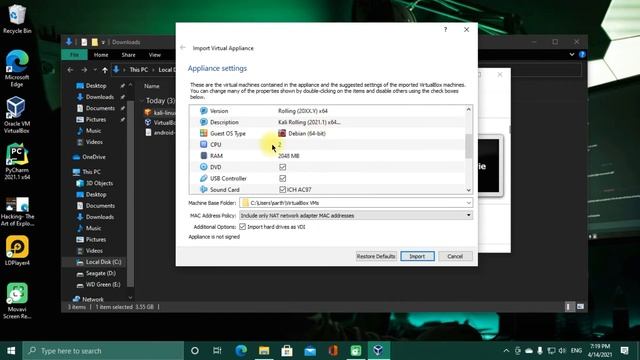This screenshot has height=360, width=640.
Task: Open Office app from the taskbar
Action: (x=333, y=351)
